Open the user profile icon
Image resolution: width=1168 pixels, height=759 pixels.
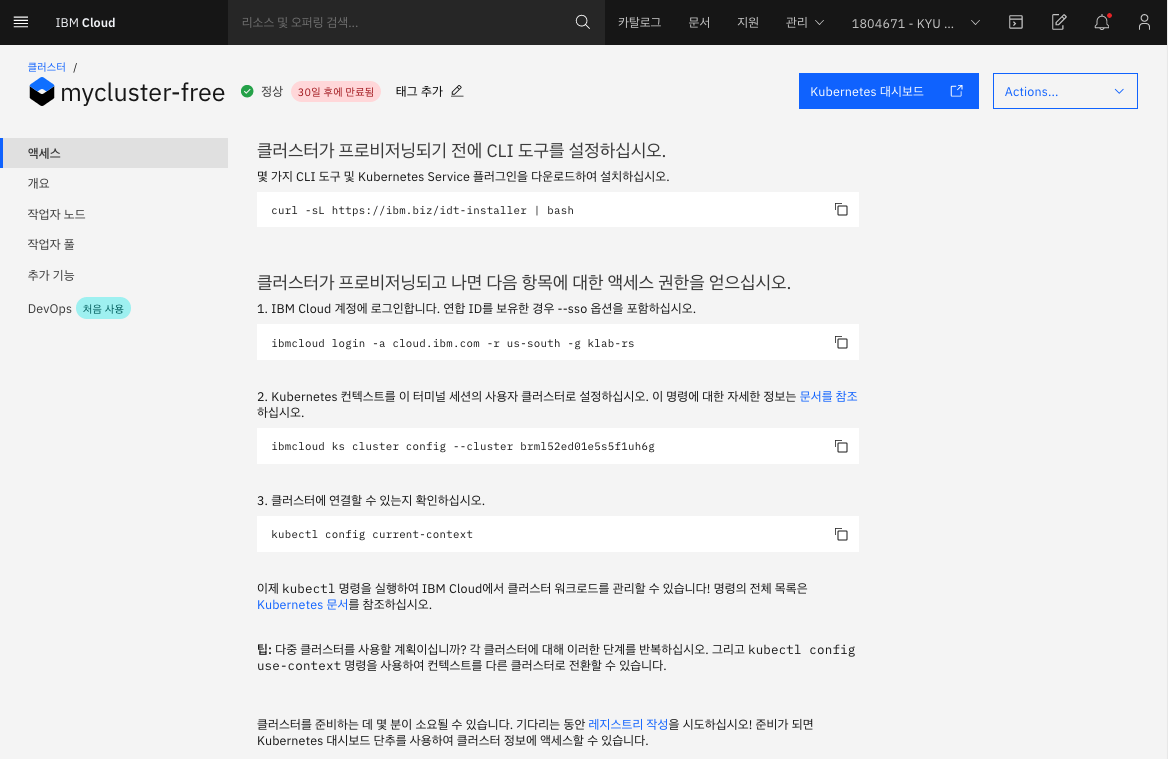click(1144, 22)
